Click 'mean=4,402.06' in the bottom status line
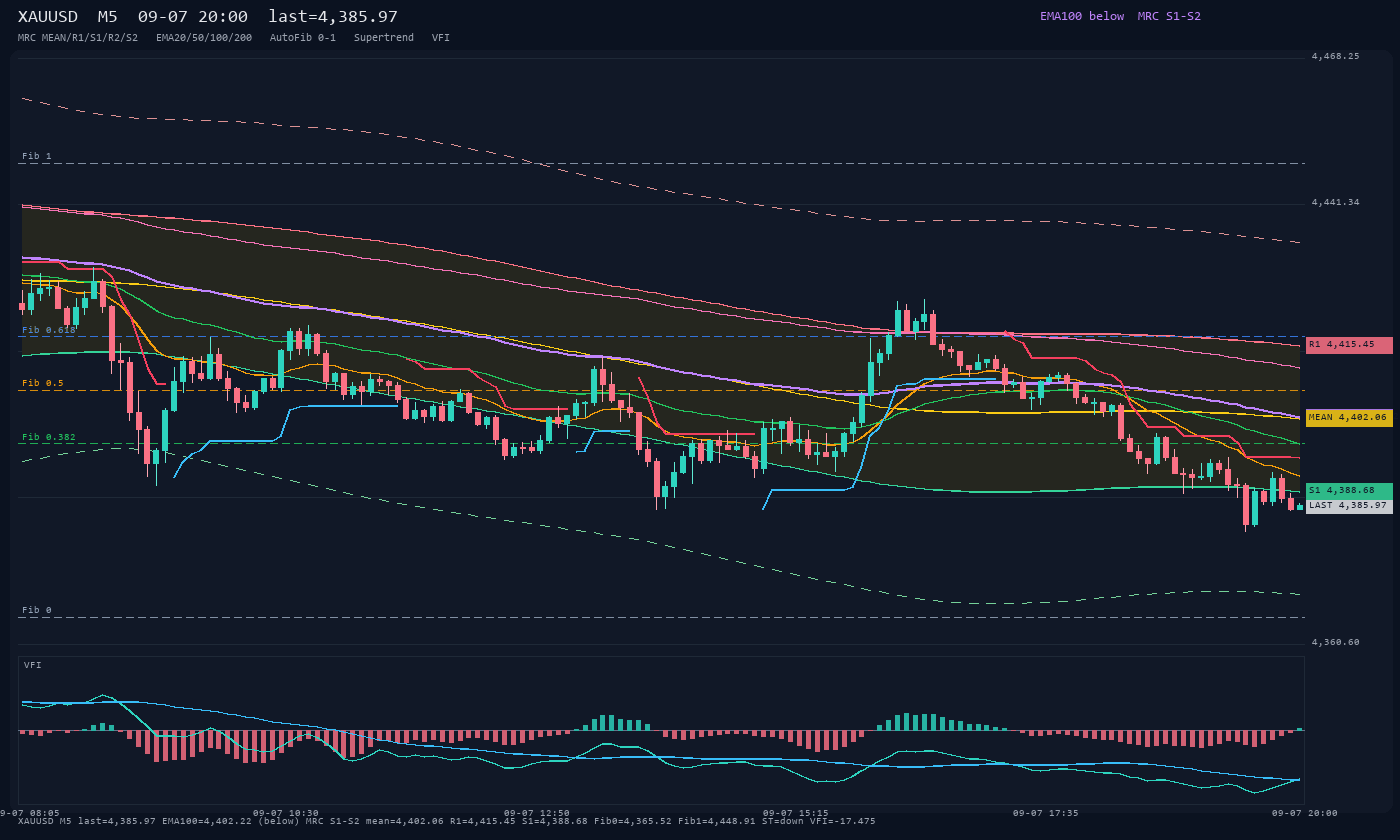Image resolution: width=1400 pixels, height=840 pixels. click(x=405, y=822)
